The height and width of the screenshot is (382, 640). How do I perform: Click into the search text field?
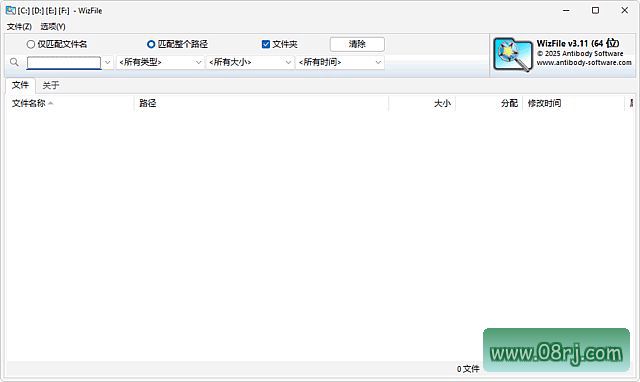point(64,62)
